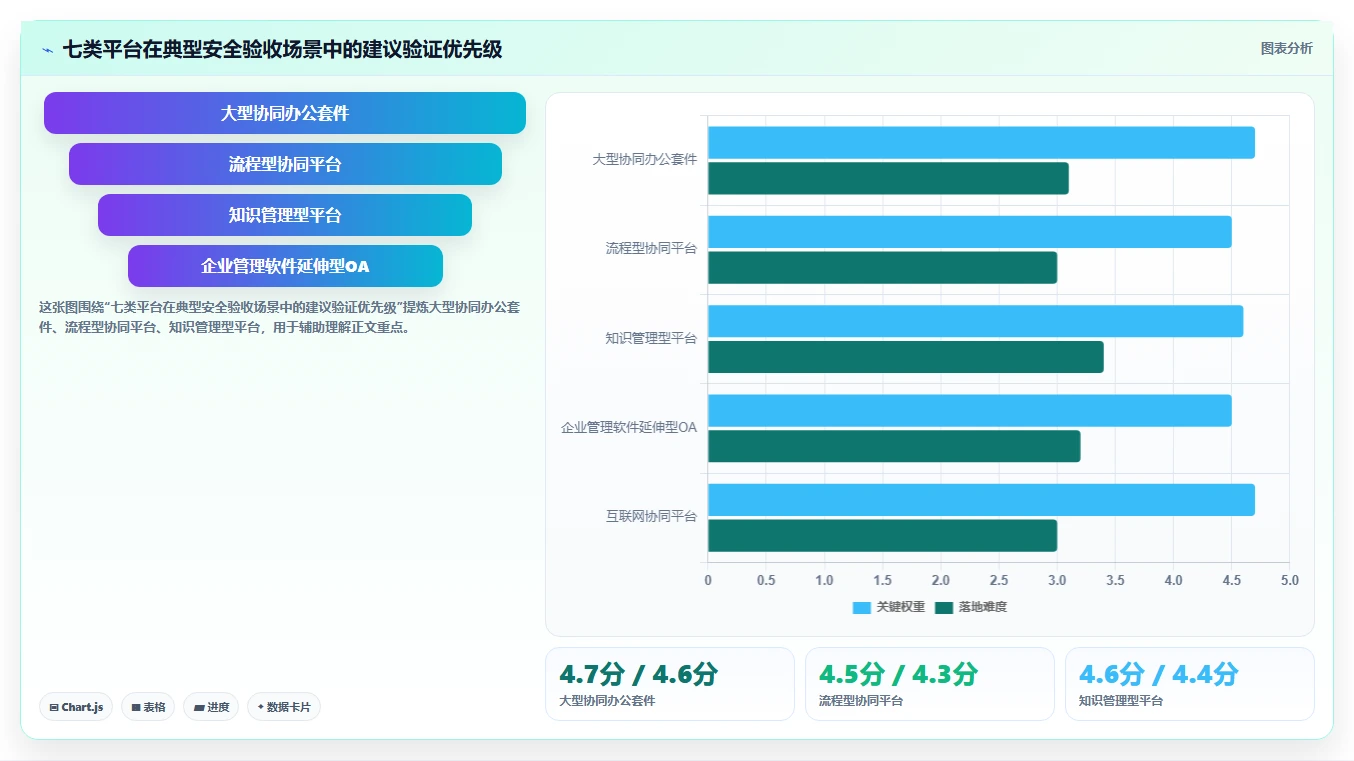Click the 大型协同办公套件 chart axis label
The width and height of the screenshot is (1354, 761).
pyautogui.click(x=644, y=159)
